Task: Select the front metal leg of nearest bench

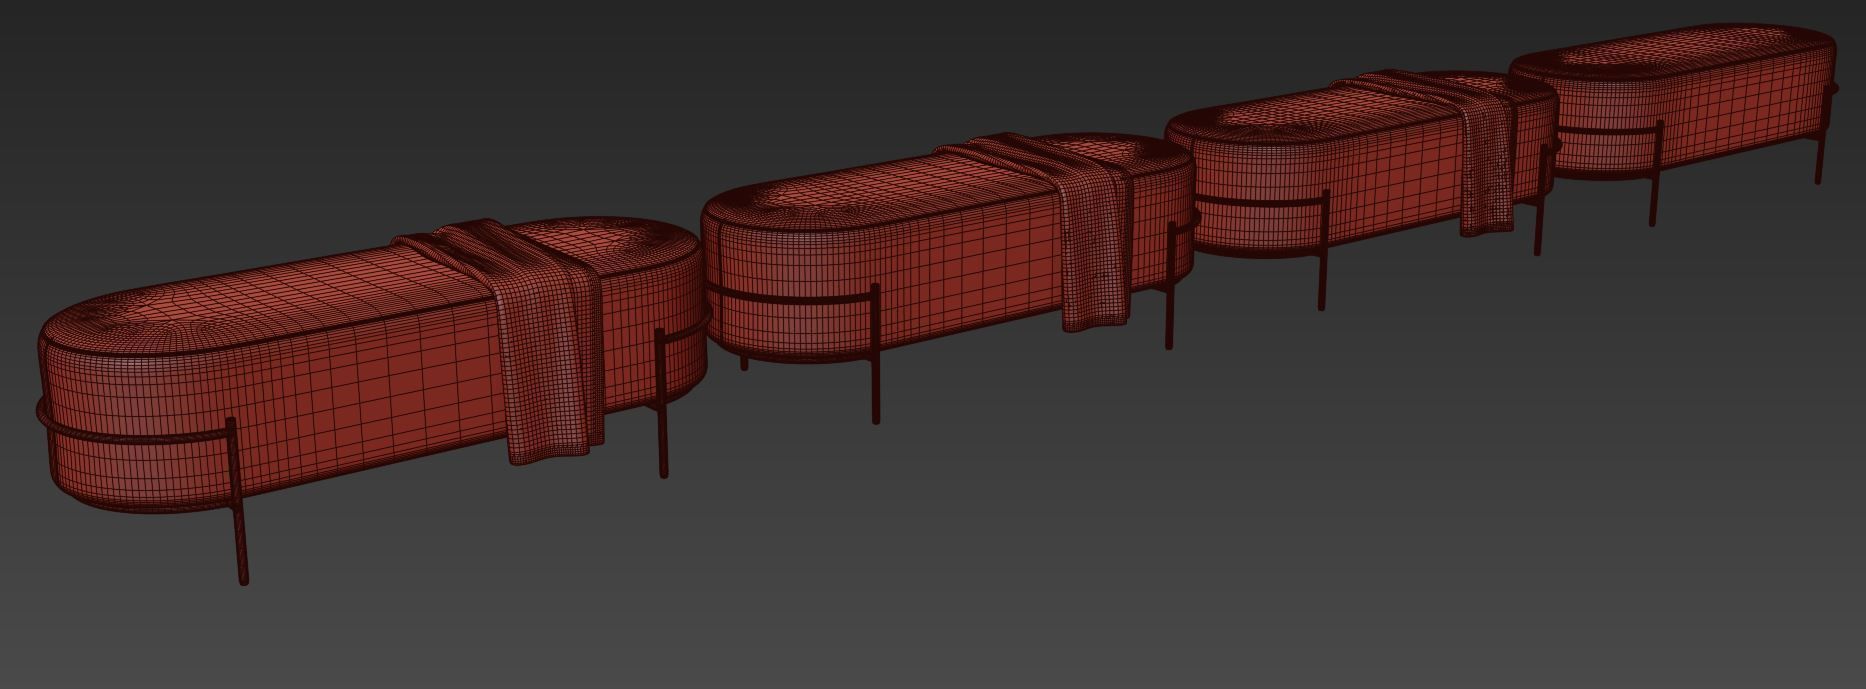Action: 237,500
